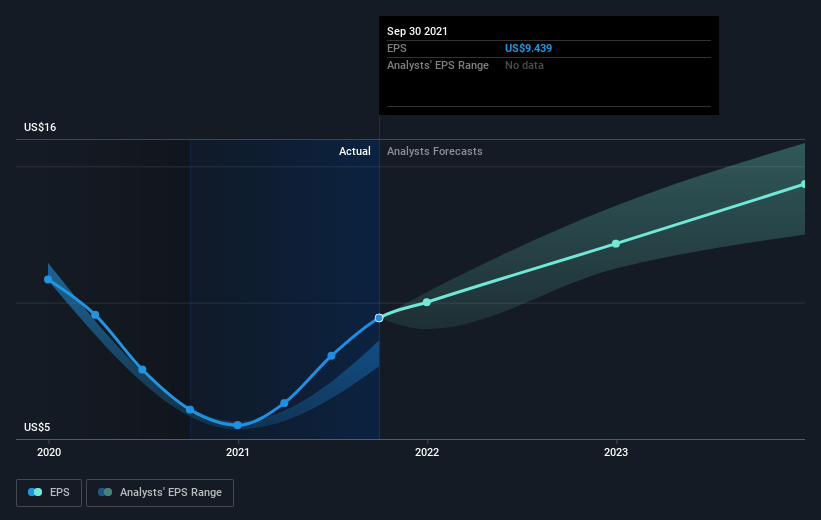Click the Analysts Forecasts section label
821x520 pixels.
[x=435, y=151]
